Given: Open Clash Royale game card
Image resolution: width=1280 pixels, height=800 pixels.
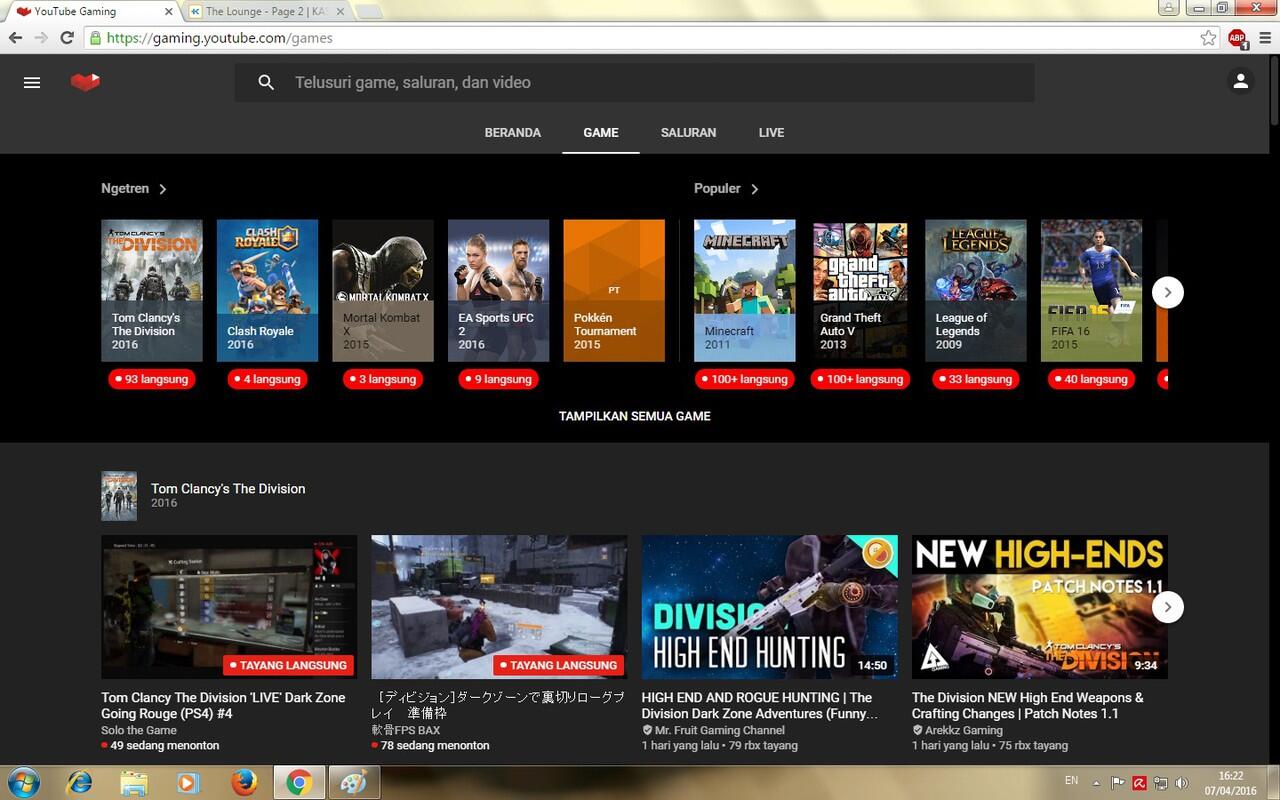Looking at the screenshot, I should click(267, 291).
